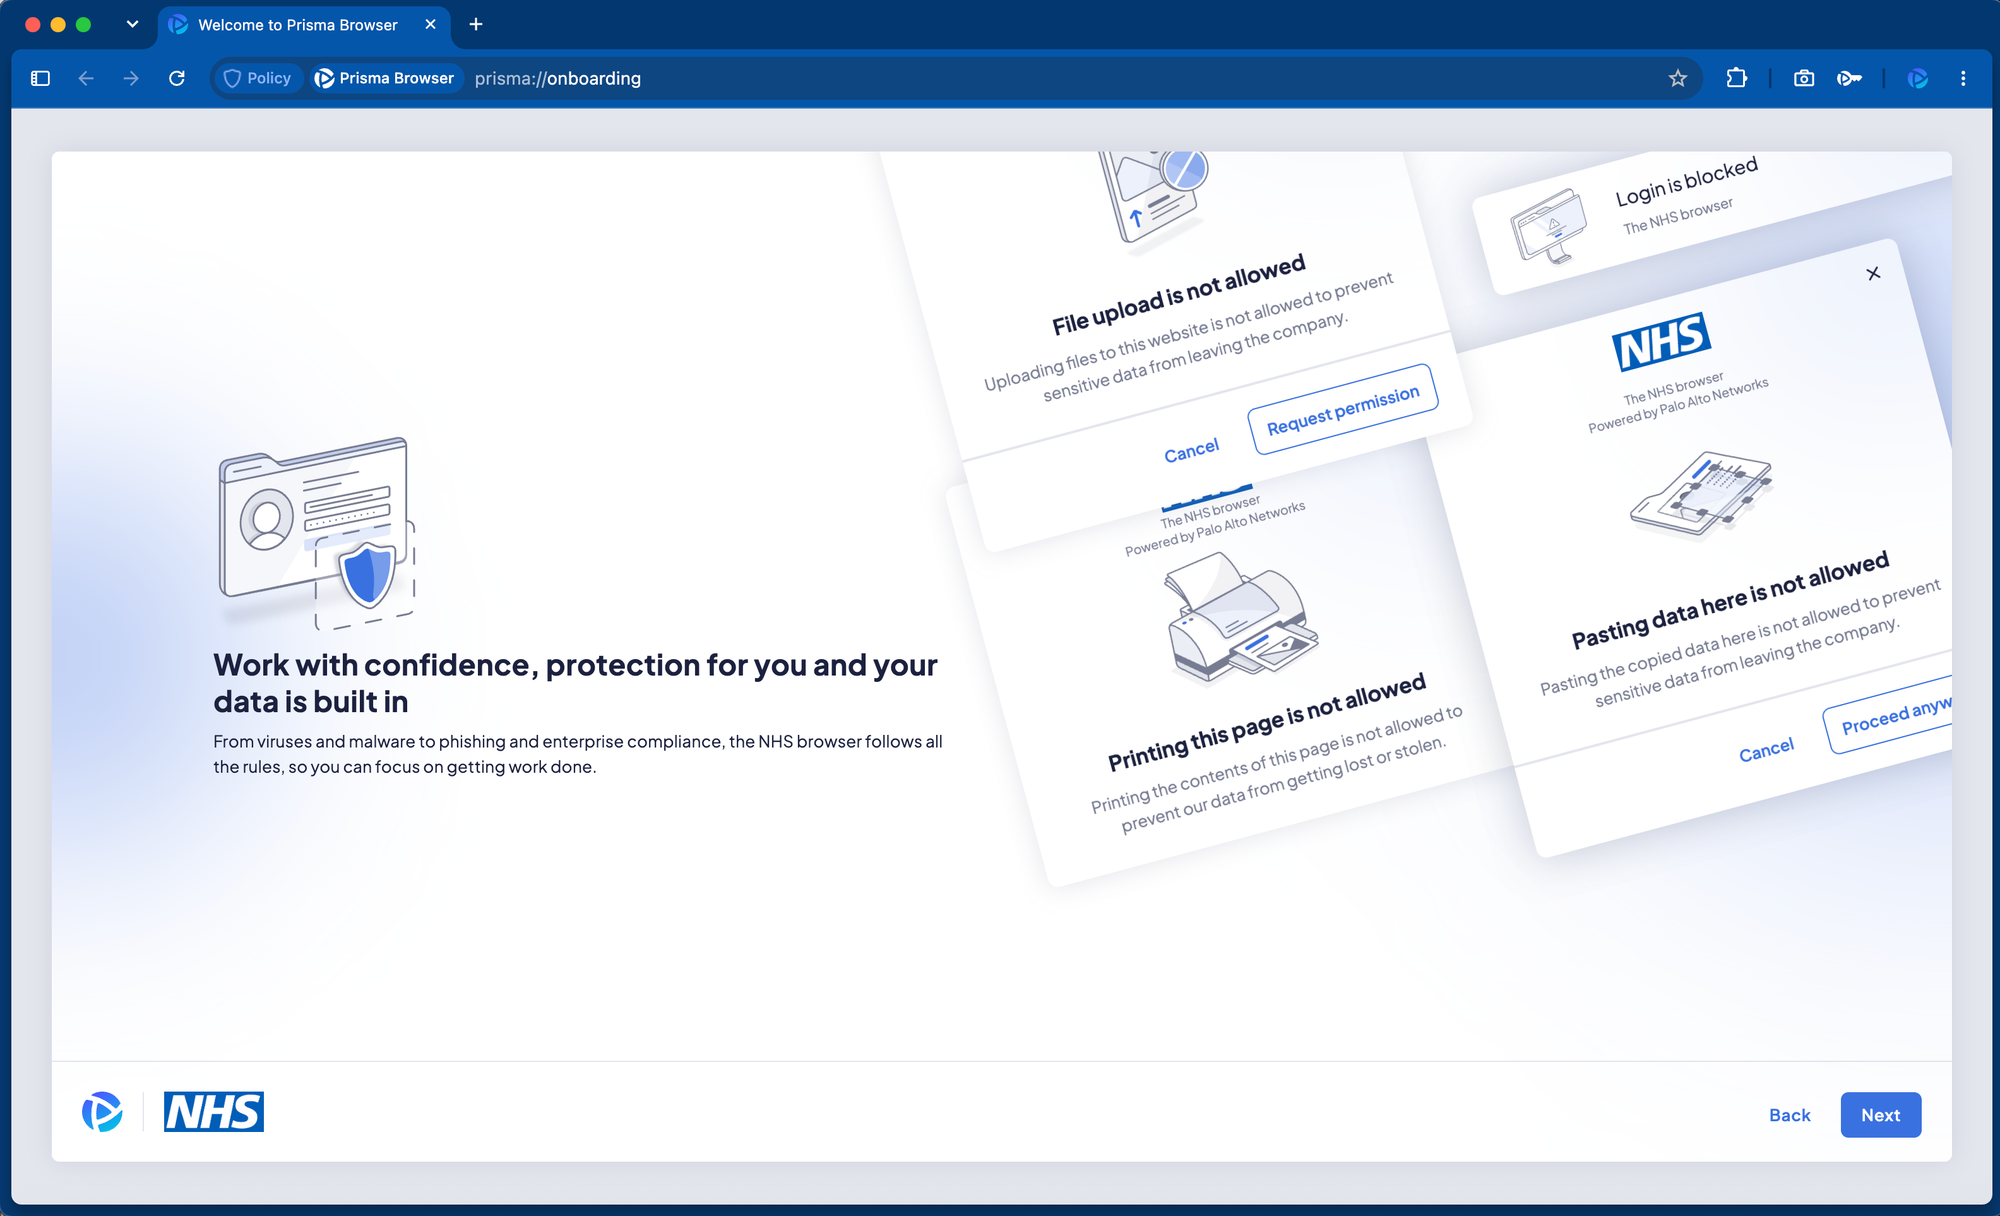Viewport: 2000px width, 1216px height.
Task: Toggle the browser sidebar panel icon
Action: coord(40,78)
